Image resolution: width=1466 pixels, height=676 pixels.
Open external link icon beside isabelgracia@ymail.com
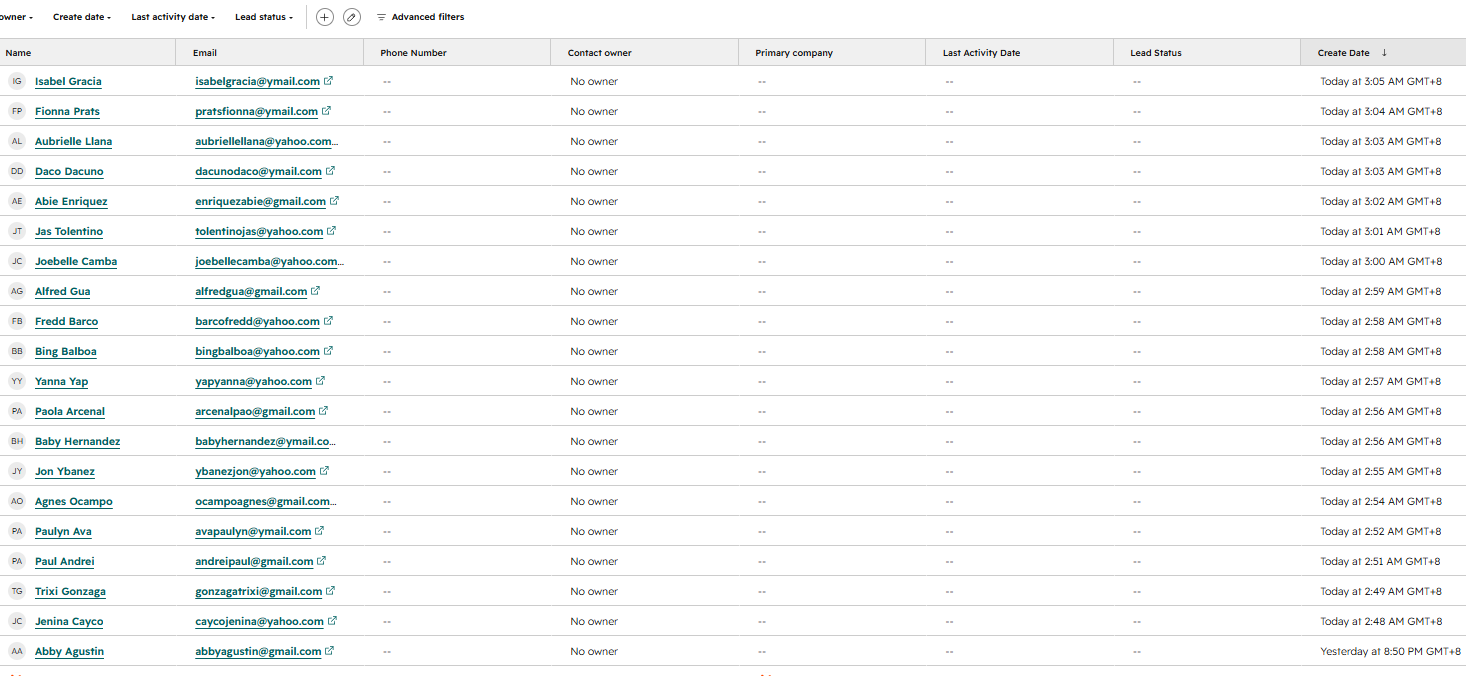tap(329, 81)
